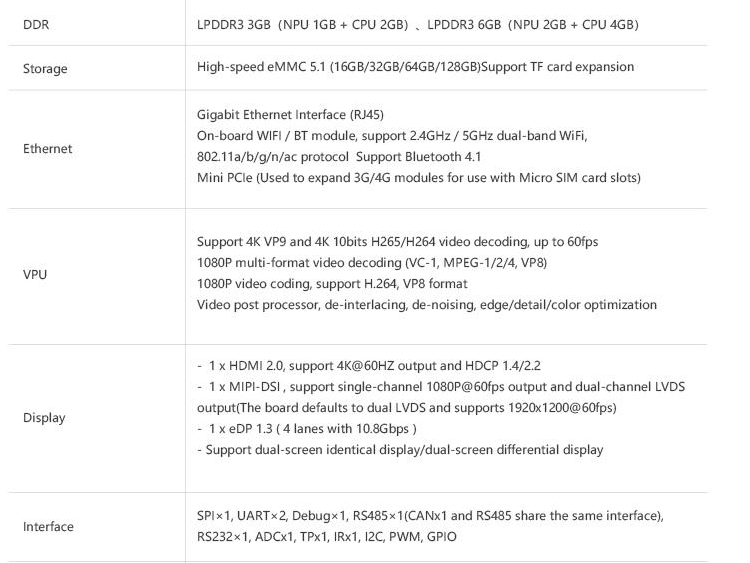Click the Interface row label
The width and height of the screenshot is (750, 563).
48,527
